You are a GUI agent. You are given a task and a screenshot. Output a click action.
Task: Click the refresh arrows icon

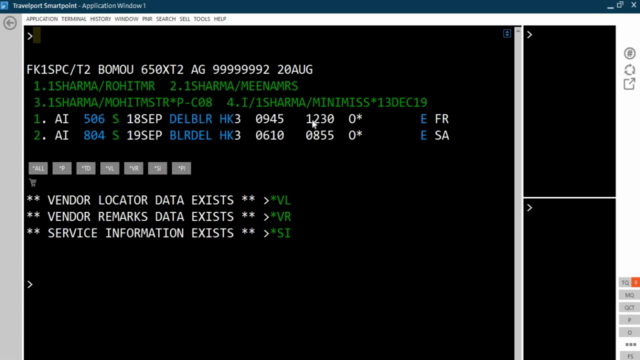[x=629, y=70]
